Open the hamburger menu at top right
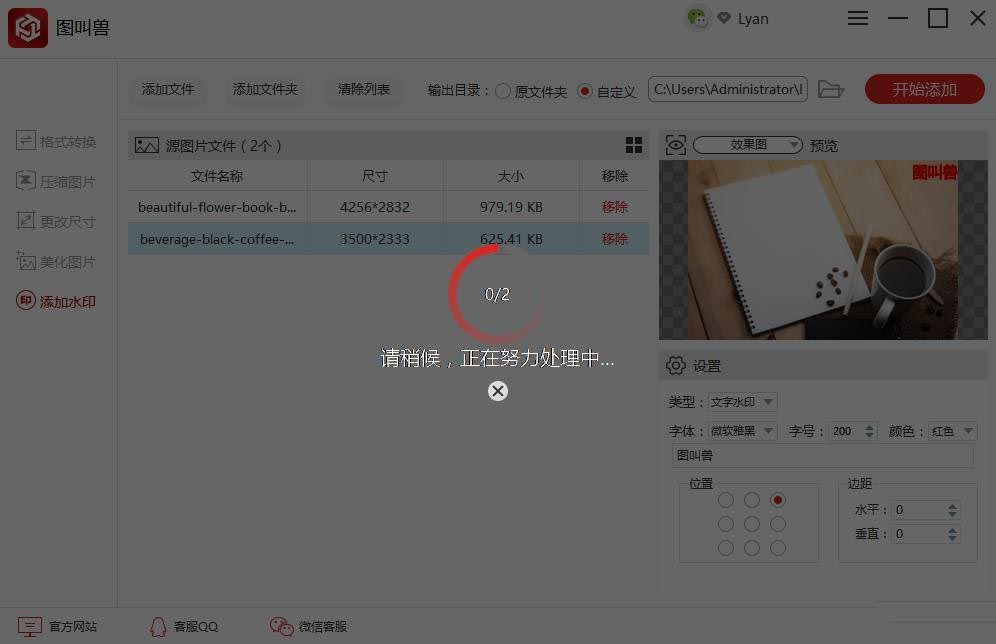 click(857, 18)
